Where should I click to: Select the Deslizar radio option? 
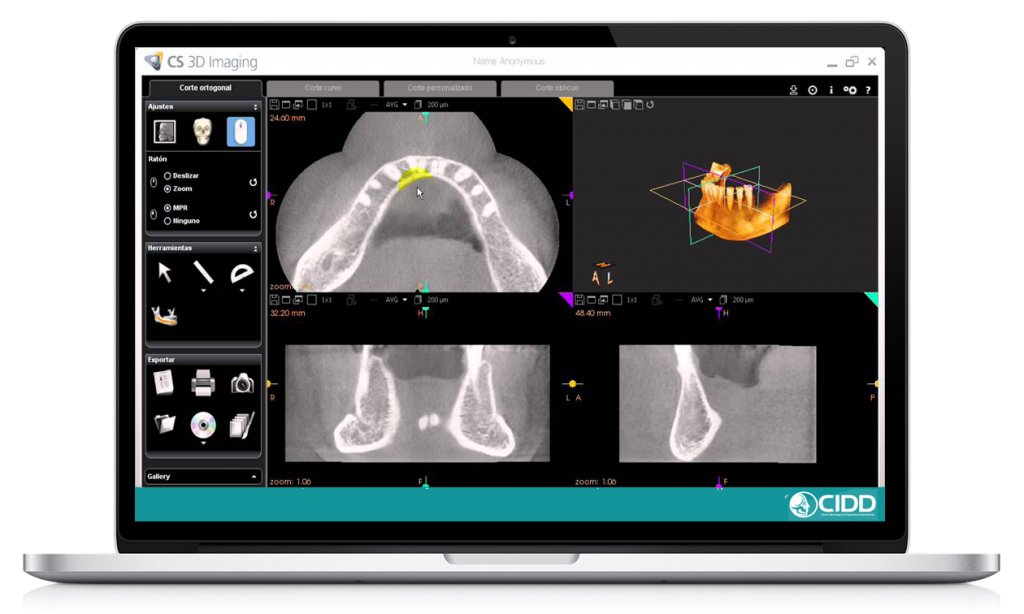[x=167, y=176]
